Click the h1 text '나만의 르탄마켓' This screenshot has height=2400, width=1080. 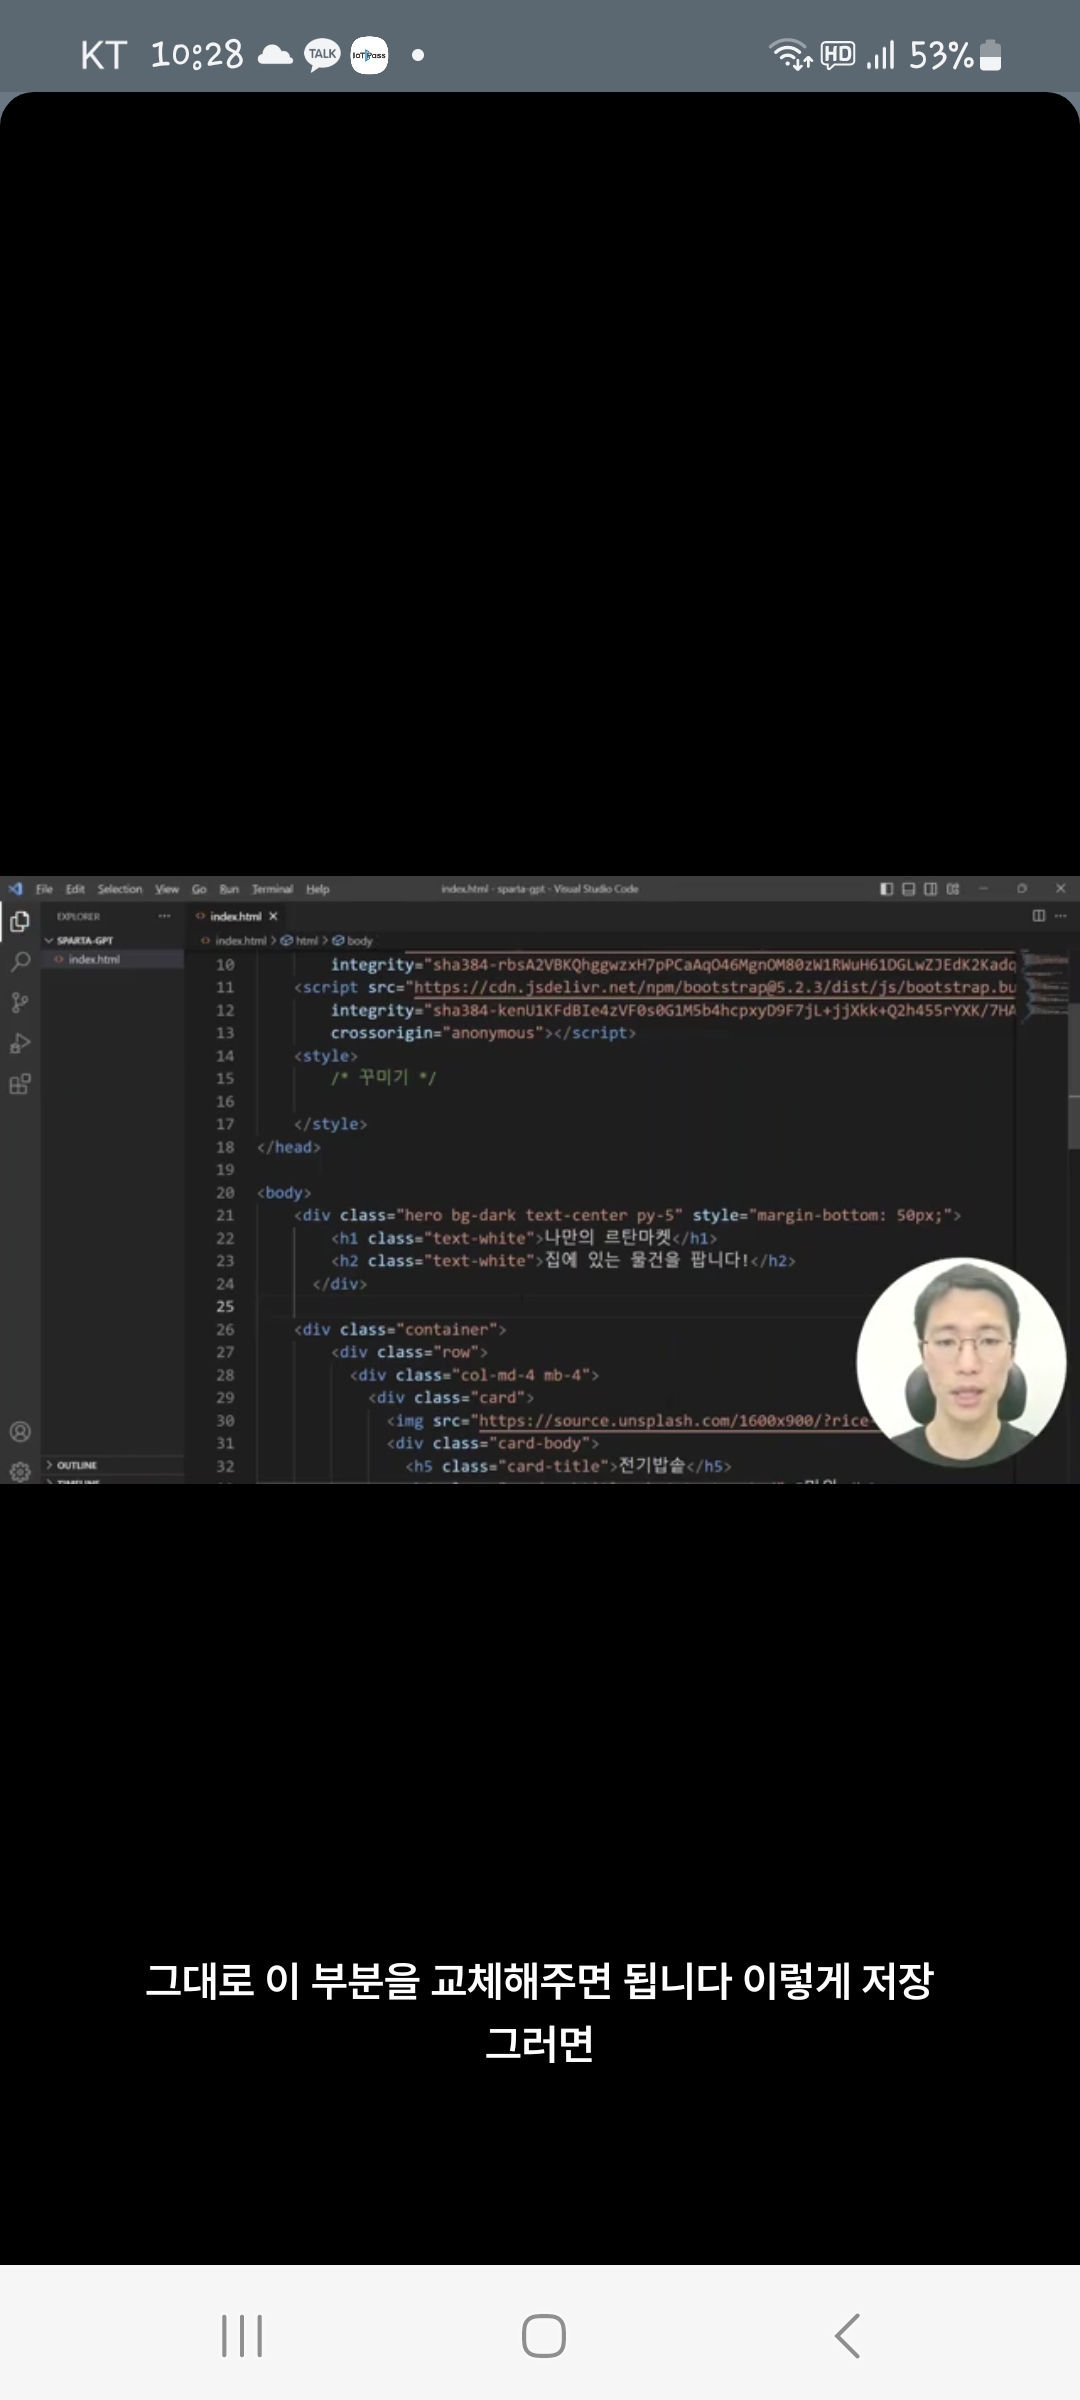pos(607,1238)
